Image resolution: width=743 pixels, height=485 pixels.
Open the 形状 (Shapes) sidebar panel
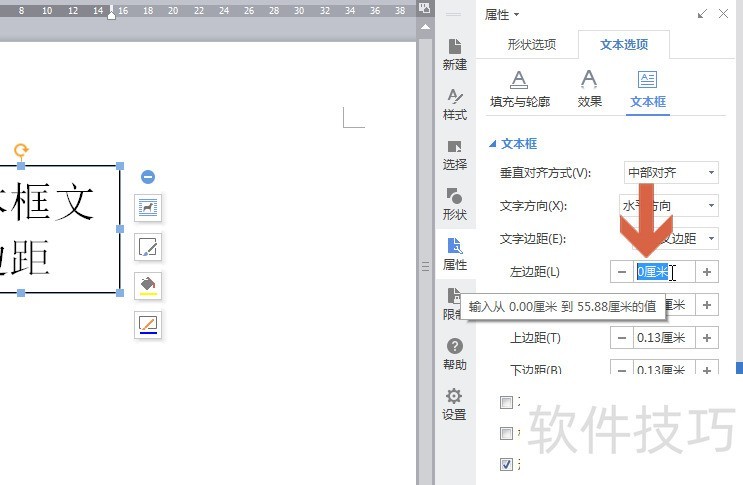[454, 204]
